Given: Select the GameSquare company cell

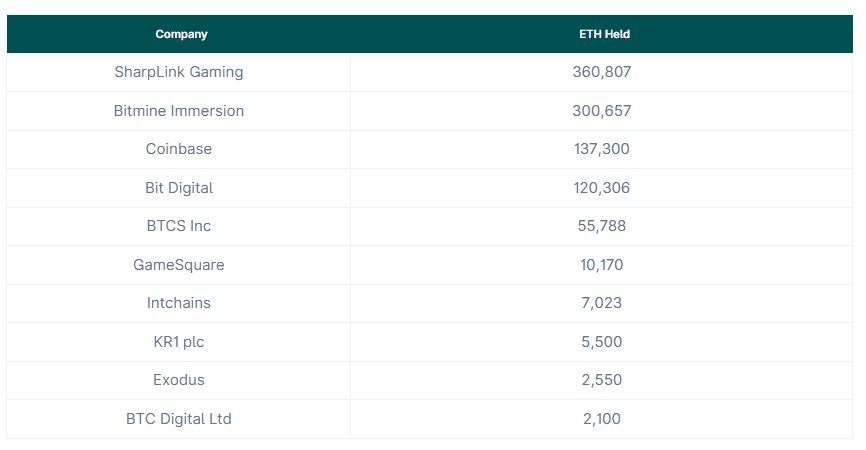Looking at the screenshot, I should tap(179, 265).
